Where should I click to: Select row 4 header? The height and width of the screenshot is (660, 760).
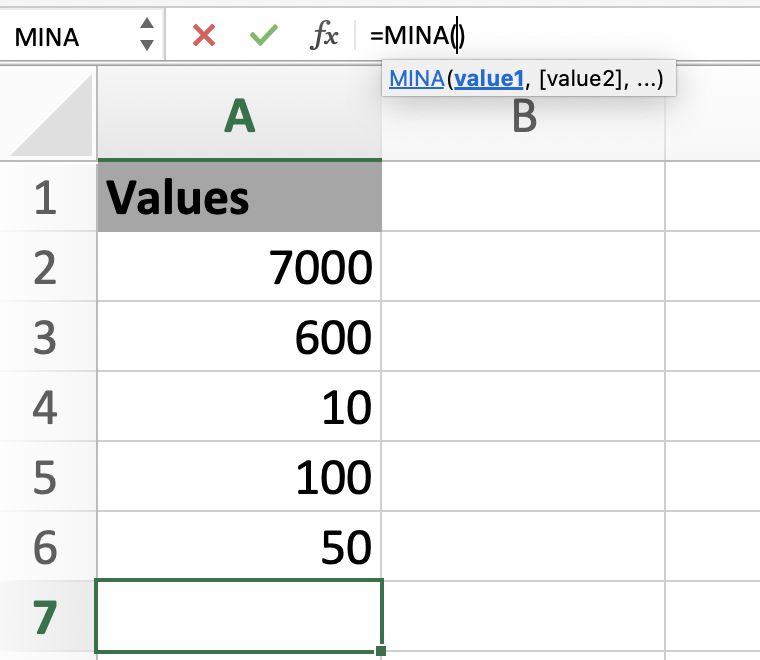pos(47,407)
